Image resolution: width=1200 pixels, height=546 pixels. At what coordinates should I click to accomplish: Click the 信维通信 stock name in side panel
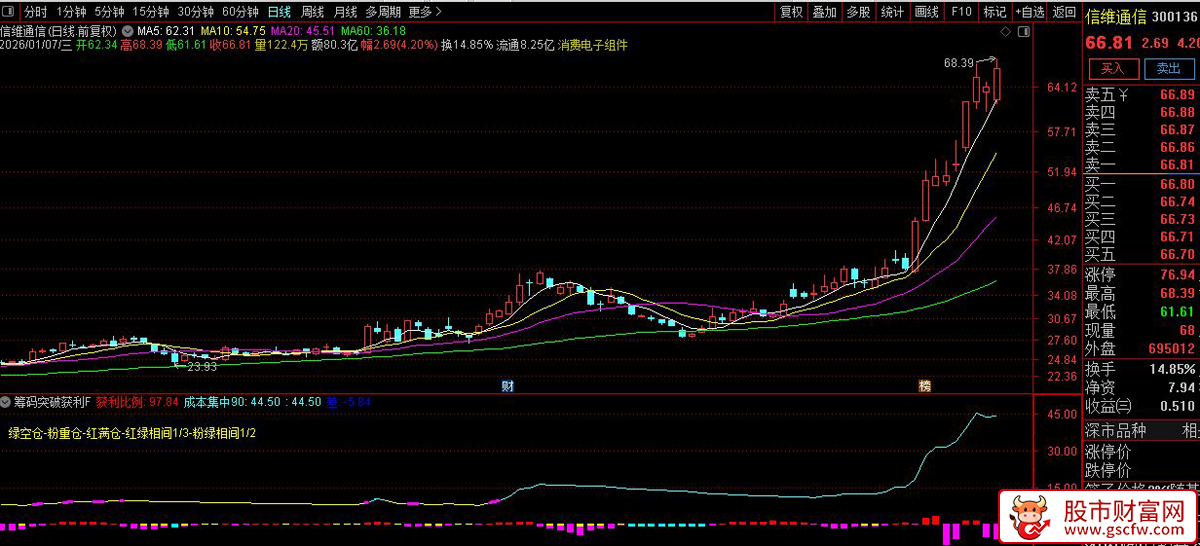click(1115, 17)
